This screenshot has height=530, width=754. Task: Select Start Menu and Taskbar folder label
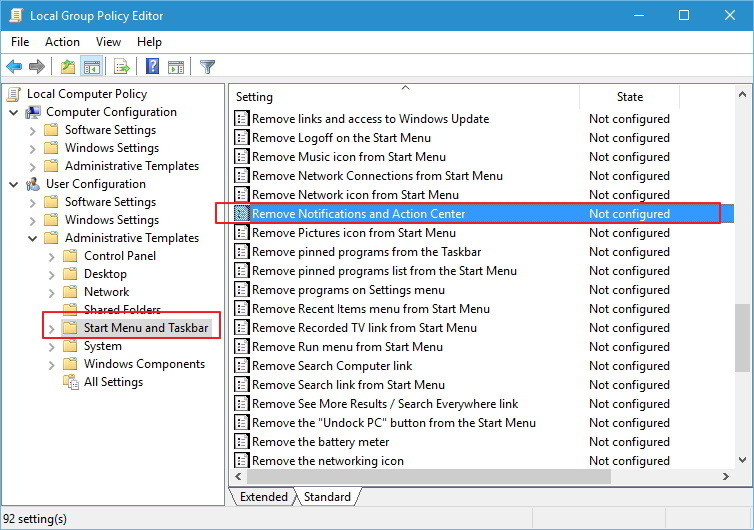pyautogui.click(x=146, y=328)
